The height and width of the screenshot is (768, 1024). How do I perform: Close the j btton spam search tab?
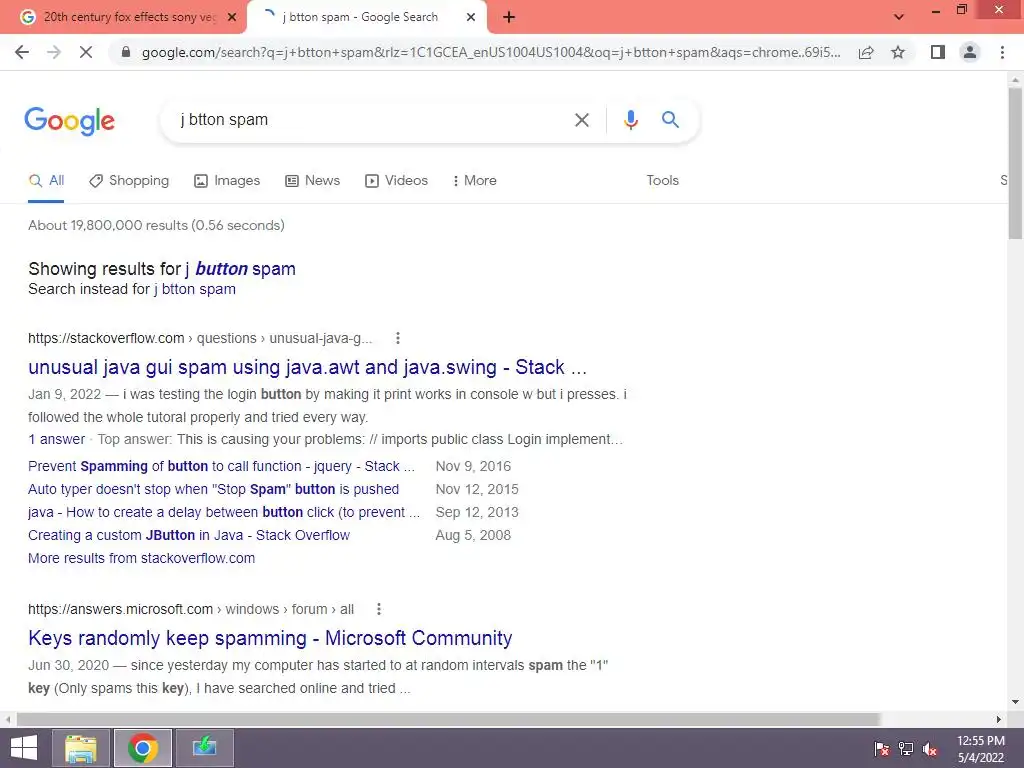pyautogui.click(x=471, y=18)
